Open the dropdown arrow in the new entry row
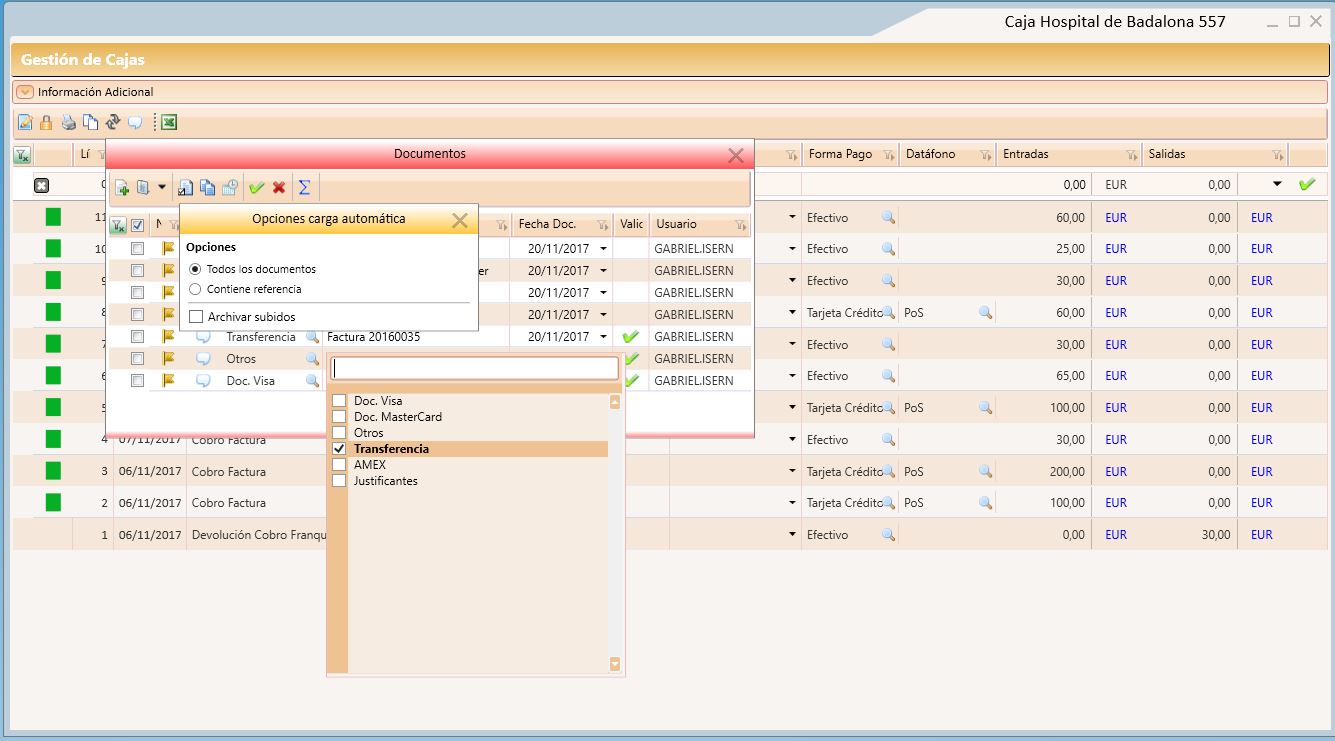This screenshot has height=741, width=1335. (1277, 185)
